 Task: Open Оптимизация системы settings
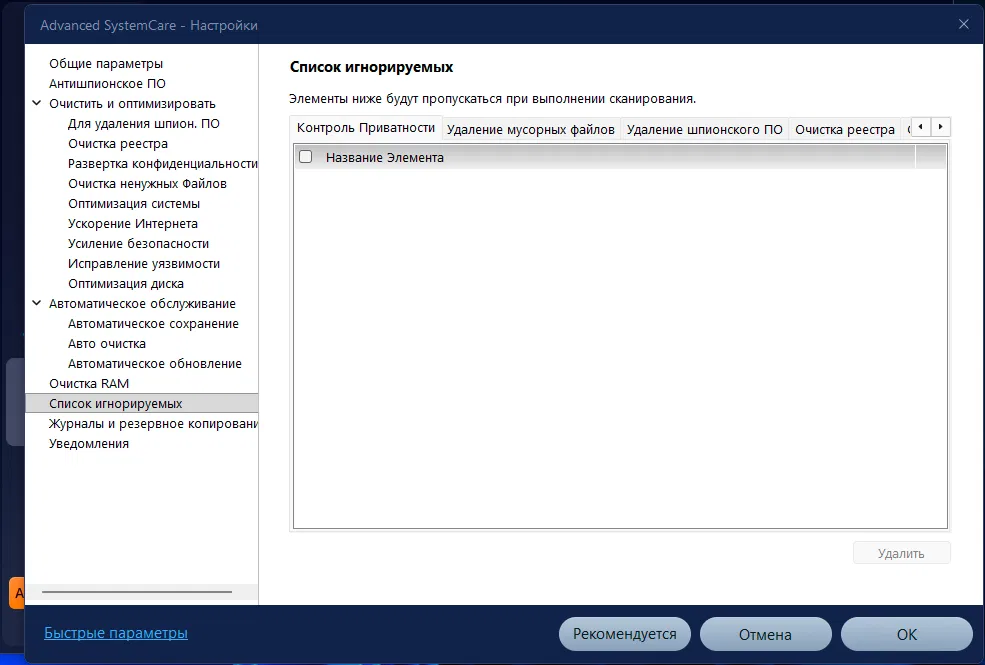(x=134, y=204)
